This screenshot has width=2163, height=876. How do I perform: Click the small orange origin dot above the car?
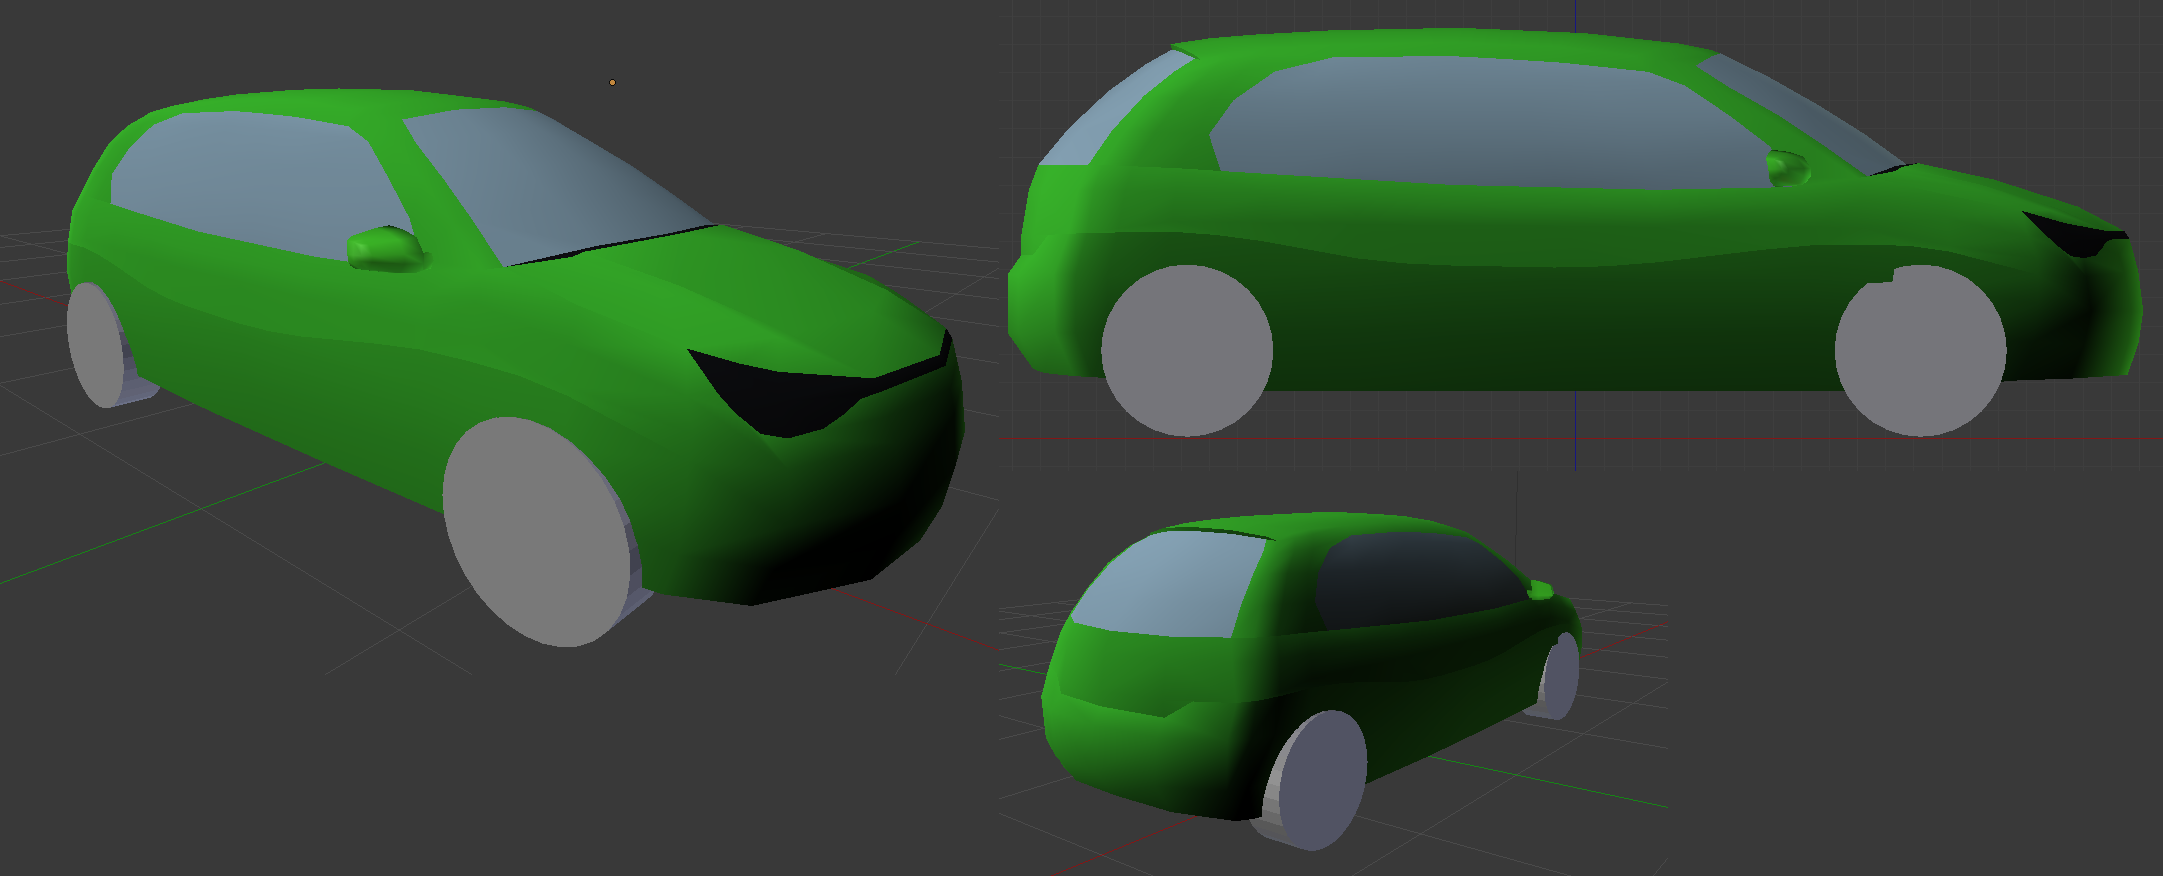(612, 82)
